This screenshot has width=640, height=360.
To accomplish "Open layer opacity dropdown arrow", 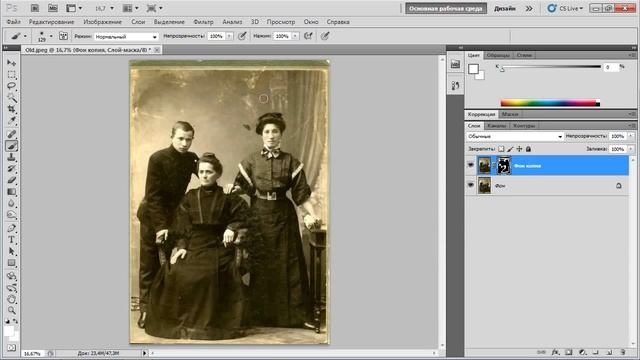I will [631, 136].
